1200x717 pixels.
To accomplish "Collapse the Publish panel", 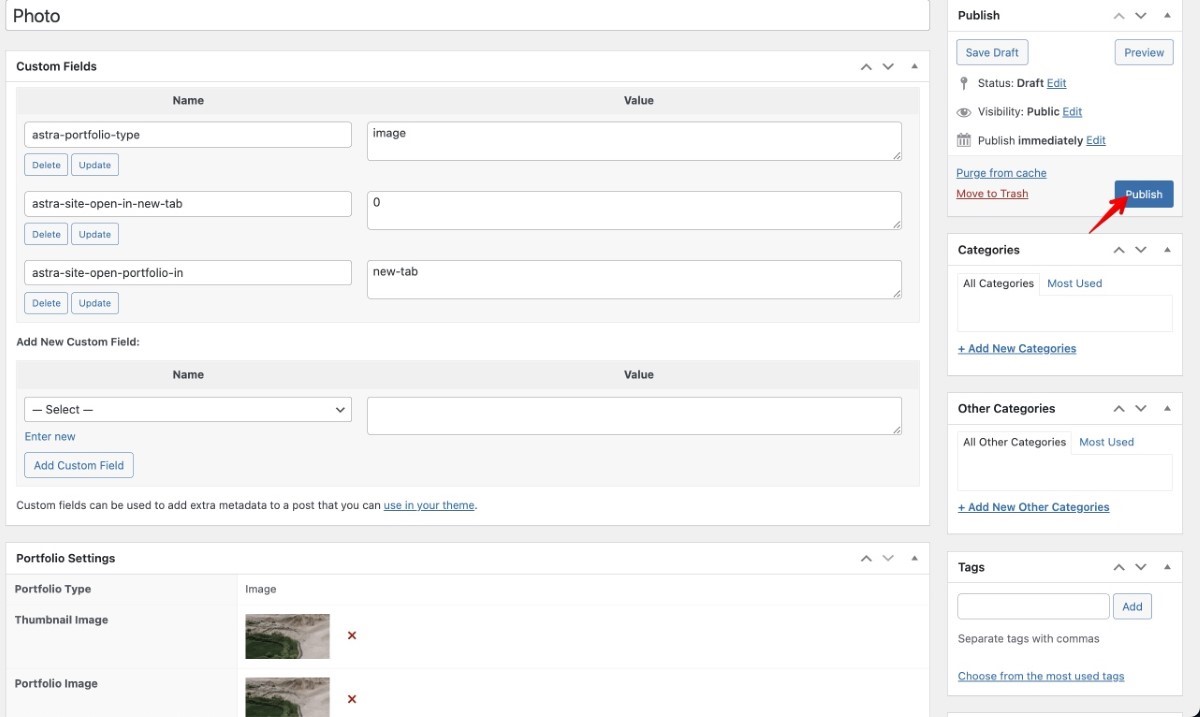I will coord(1167,15).
